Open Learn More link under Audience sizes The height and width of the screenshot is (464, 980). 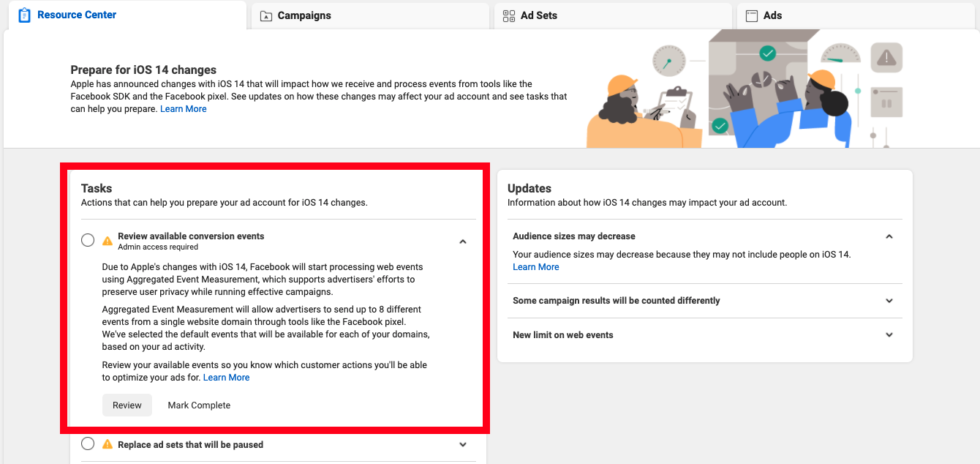click(x=536, y=267)
